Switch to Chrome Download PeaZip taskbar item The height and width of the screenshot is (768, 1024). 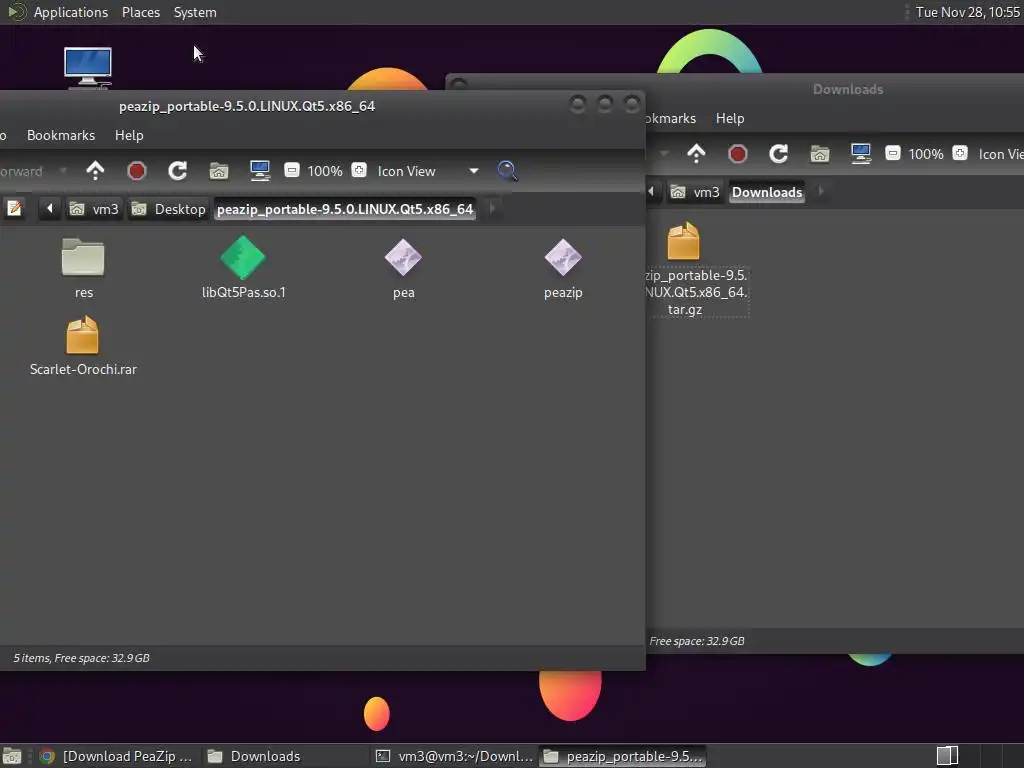(116, 756)
